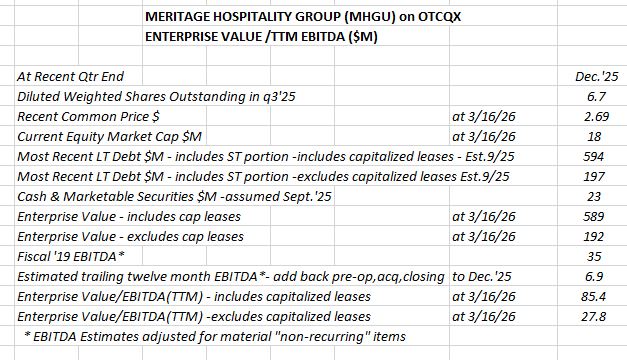Select enterprise value 589 cell
This screenshot has width=627, height=360.
point(593,216)
